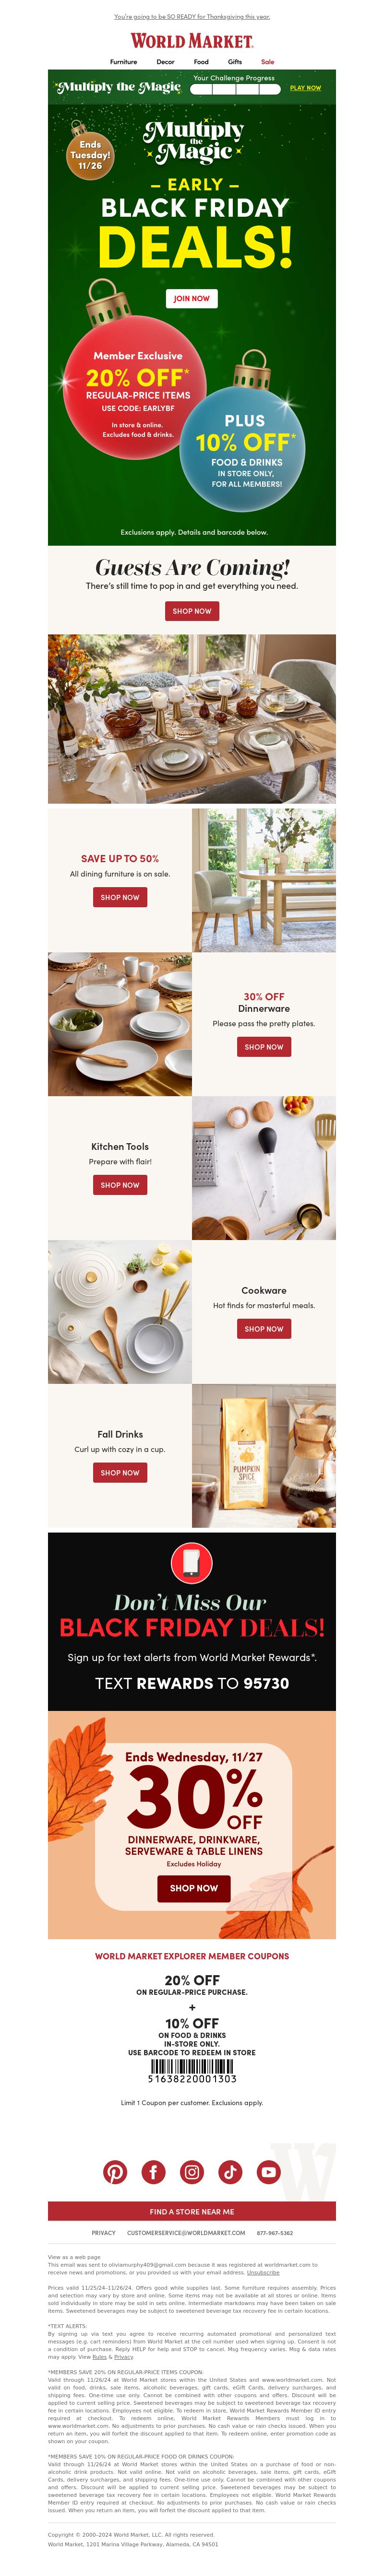Open the YouTube social icon

(268, 2171)
